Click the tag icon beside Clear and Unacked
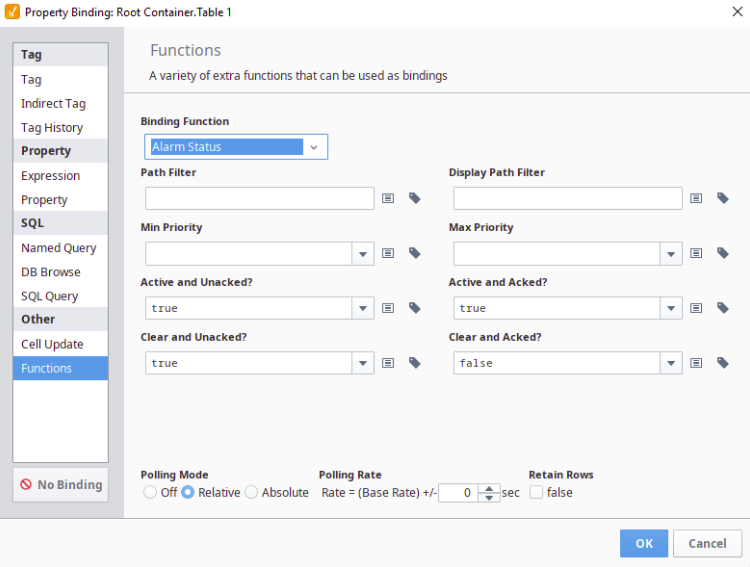750x567 pixels. point(415,363)
